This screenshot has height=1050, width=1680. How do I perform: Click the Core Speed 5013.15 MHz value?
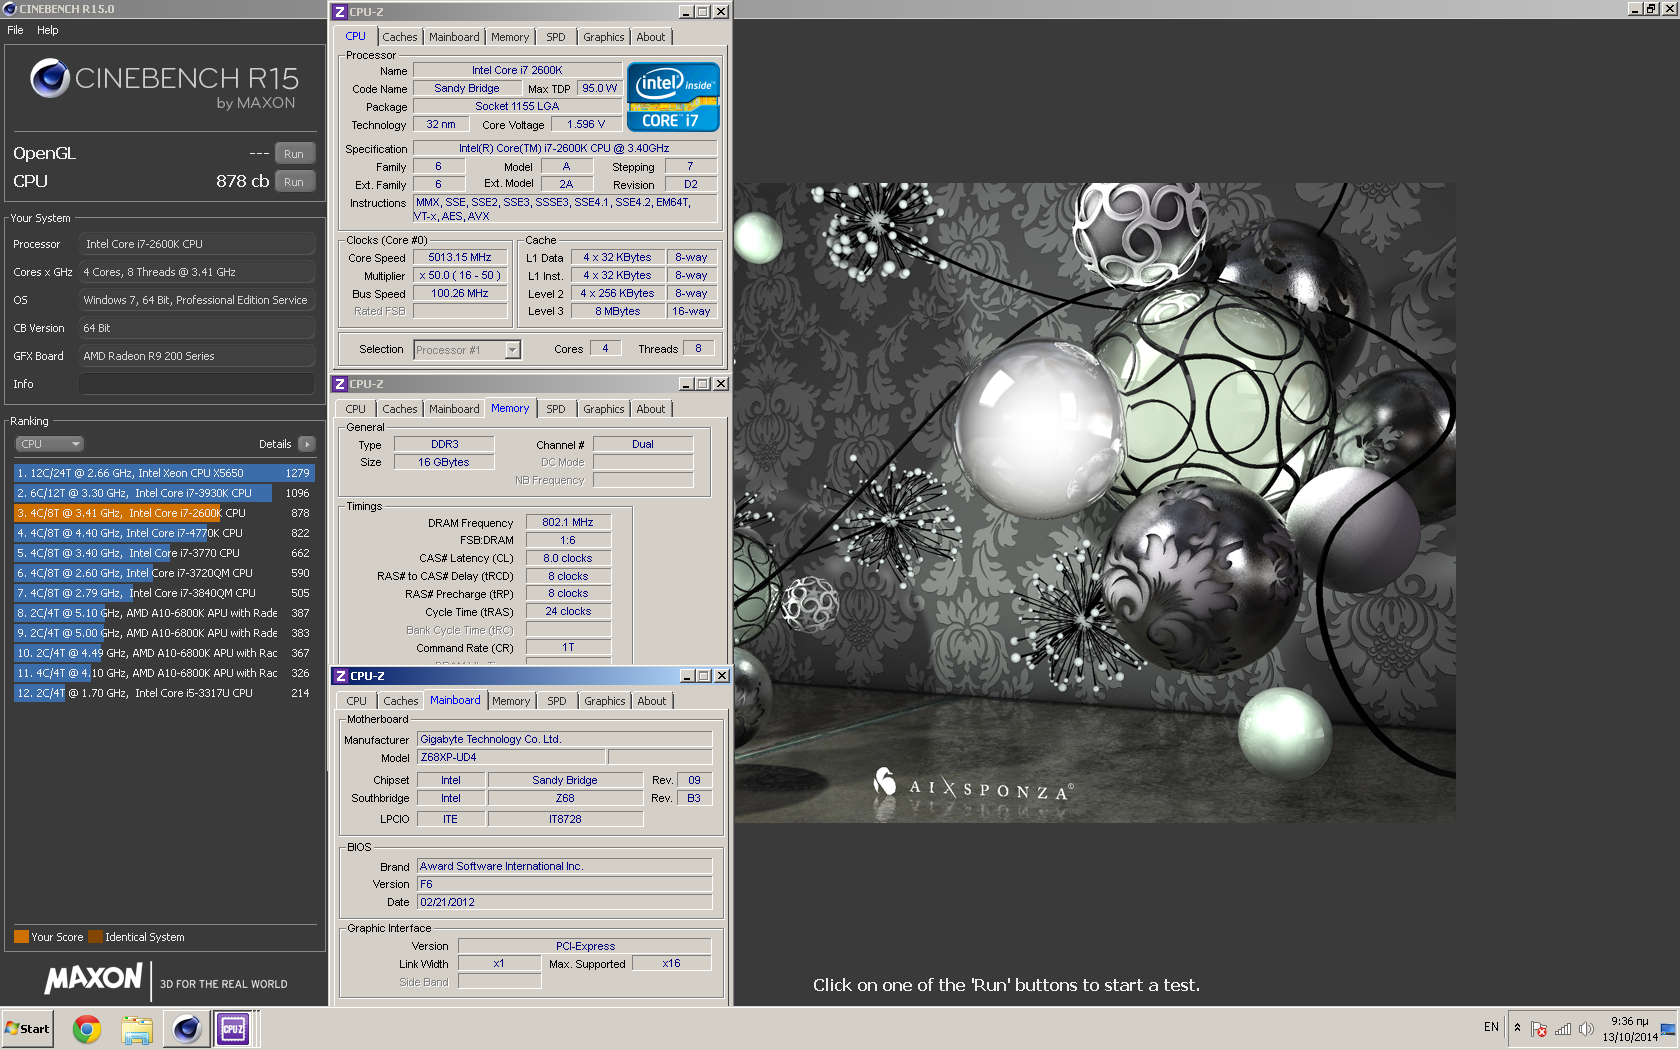click(460, 257)
